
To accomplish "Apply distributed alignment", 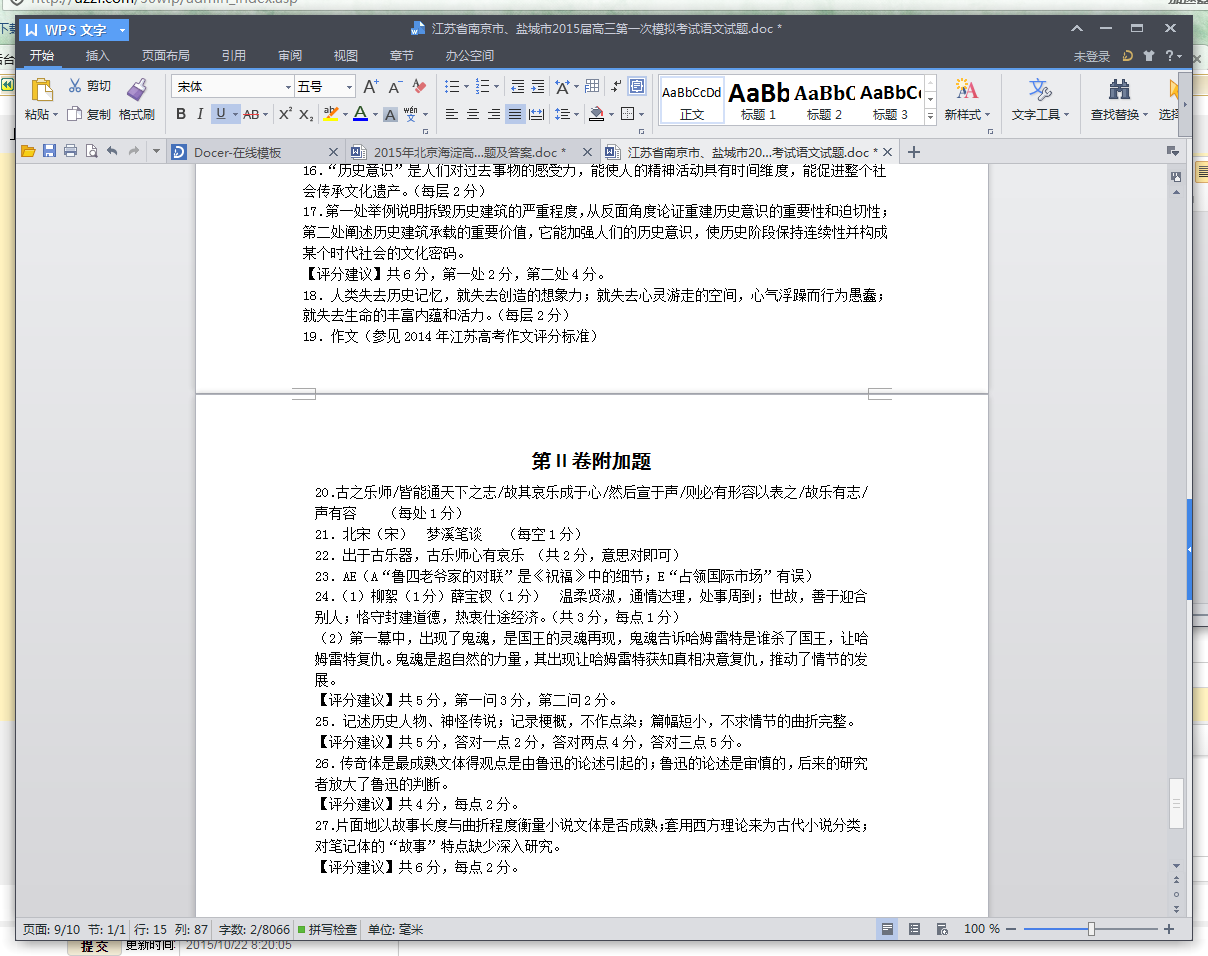I will pyautogui.click(x=536, y=114).
